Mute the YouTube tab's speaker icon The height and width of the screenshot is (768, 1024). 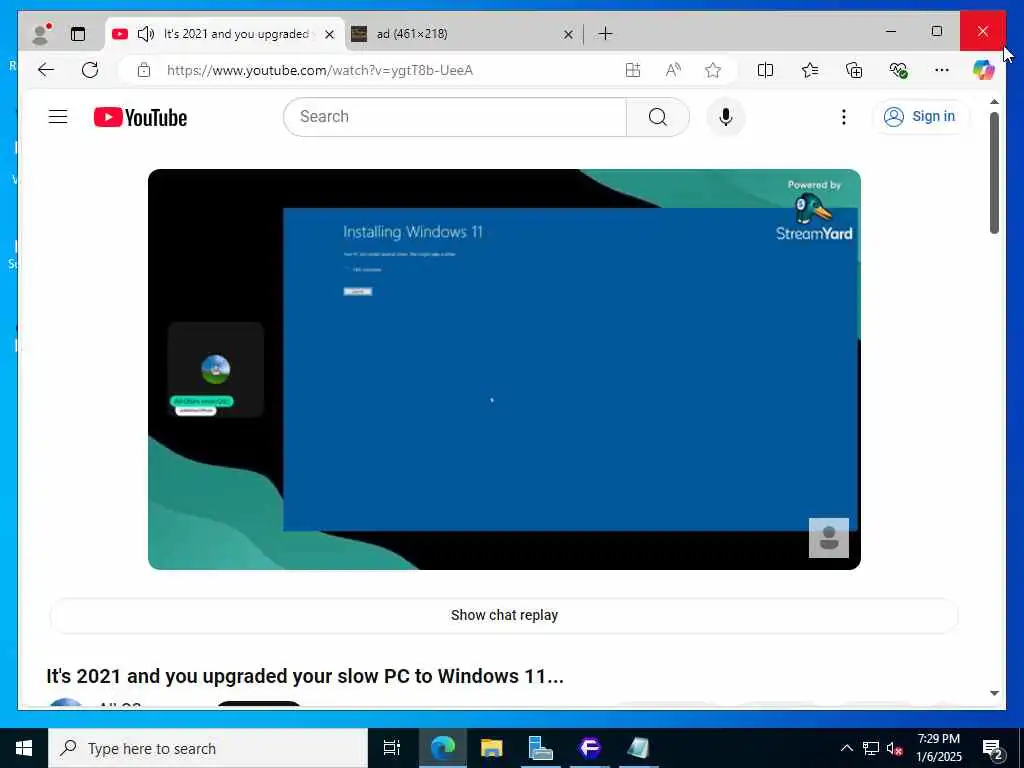pyautogui.click(x=146, y=34)
